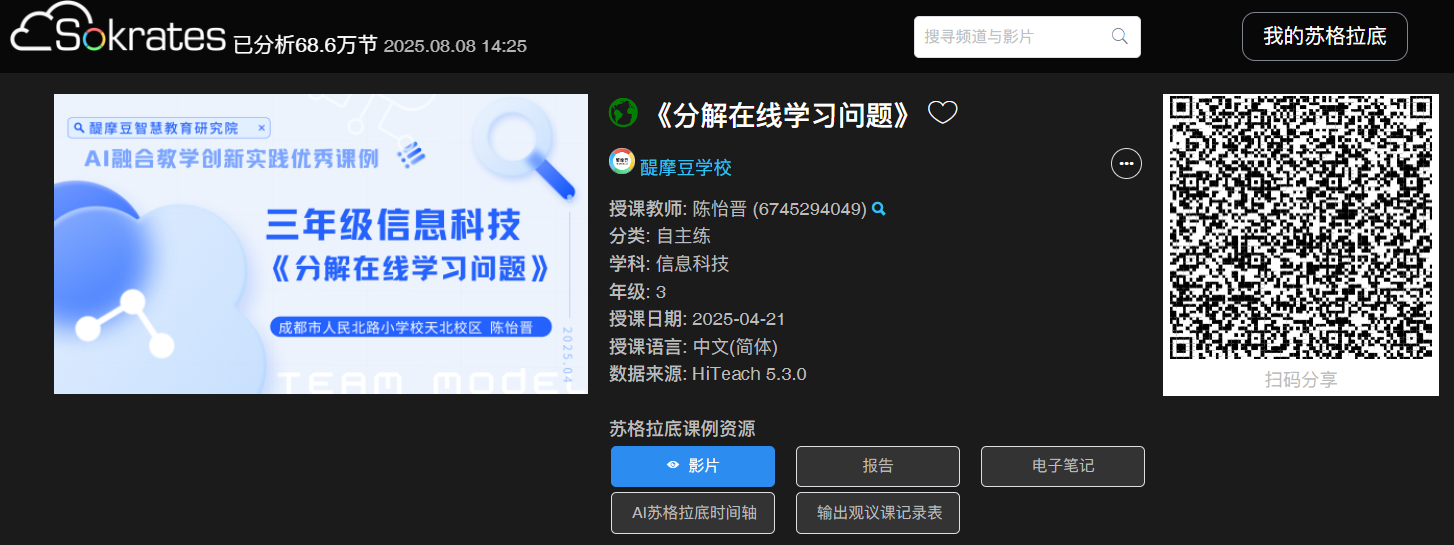This screenshot has height=545, width=1454.
Task: Click the eye icon on 影片 button
Action: (x=673, y=466)
